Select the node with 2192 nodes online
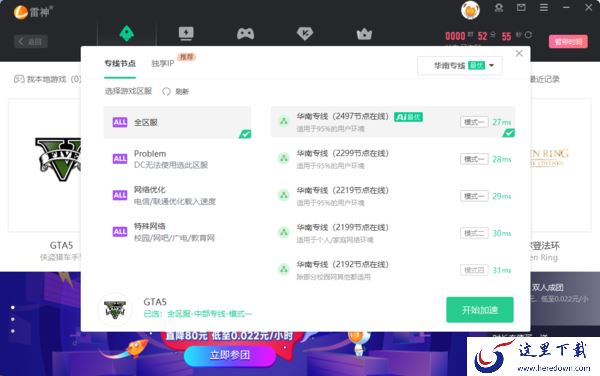The image size is (600, 376). pos(393,270)
